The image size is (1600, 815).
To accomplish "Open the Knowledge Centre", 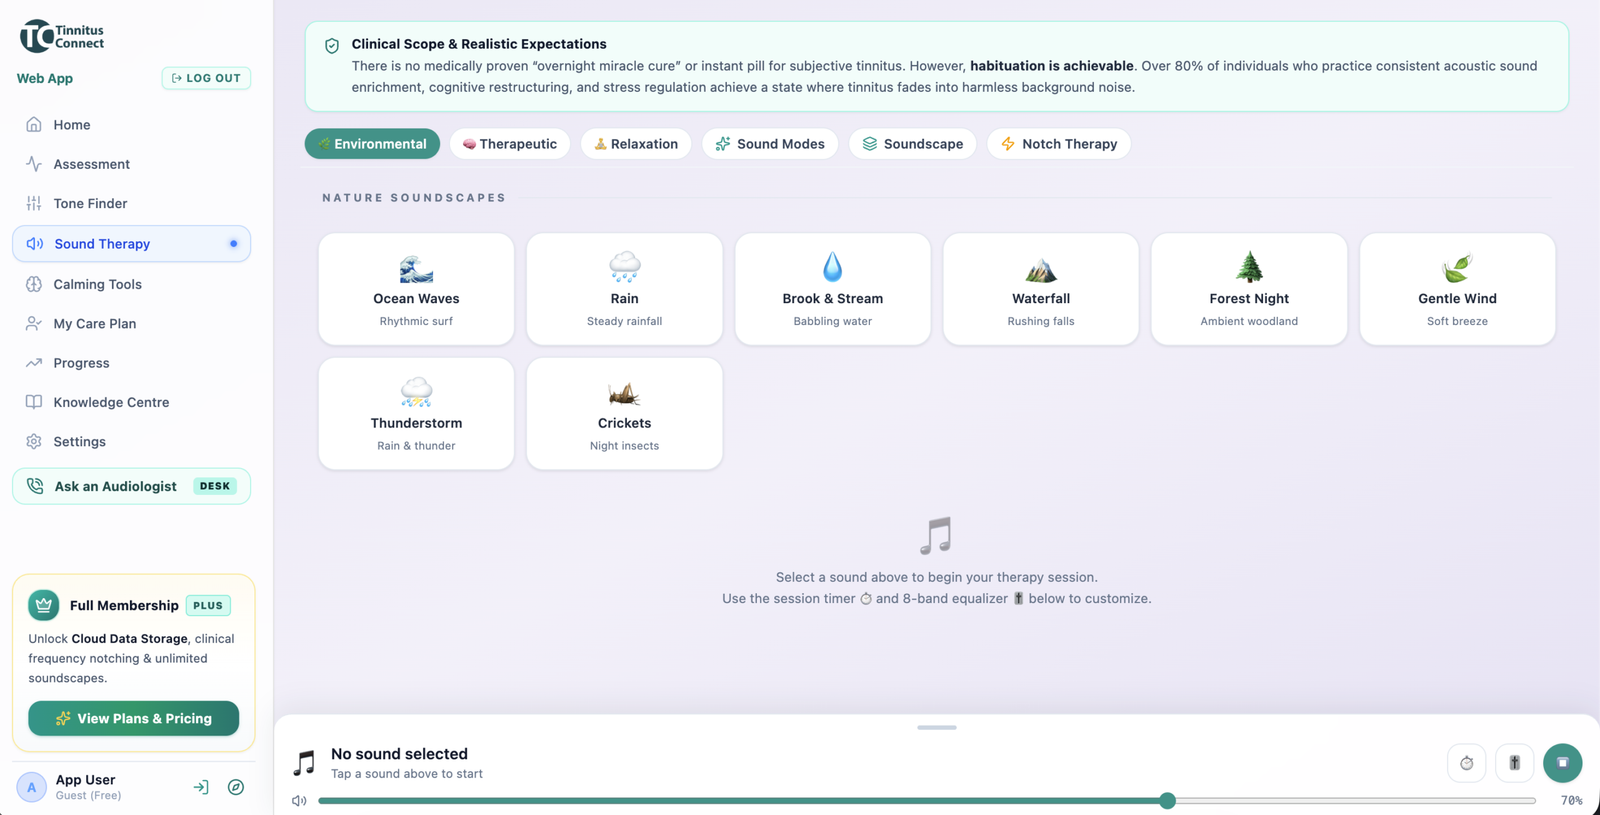I will pos(131,402).
